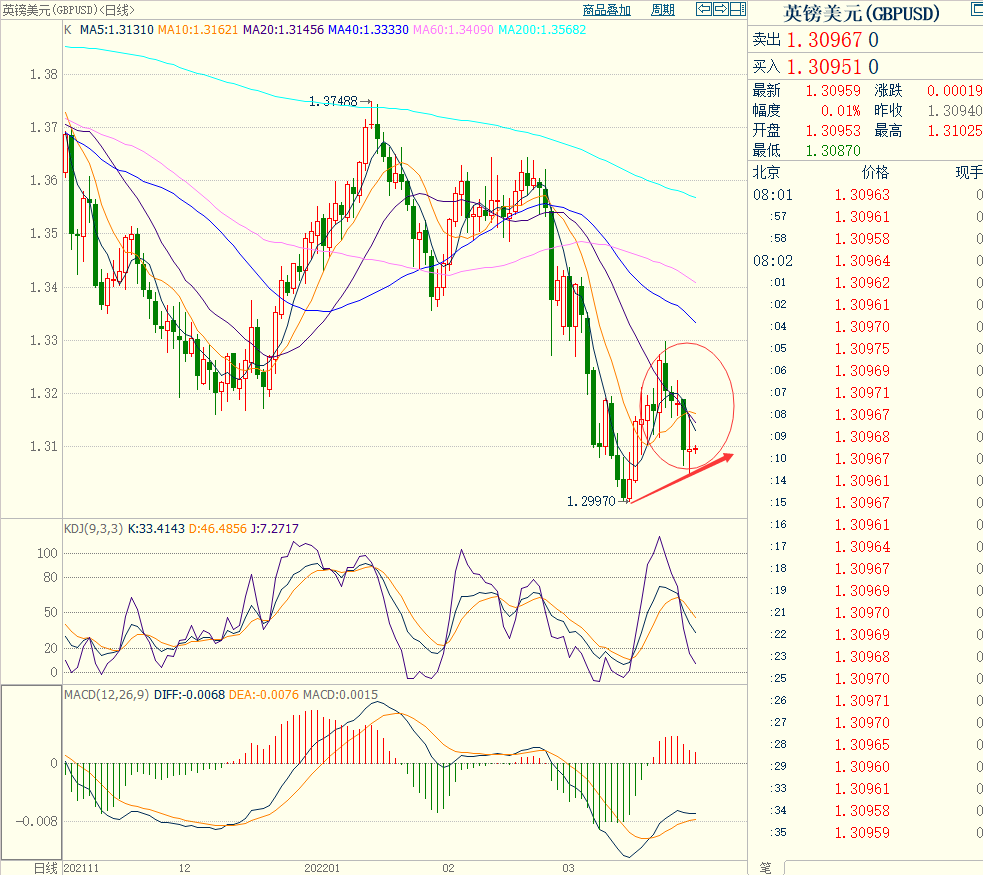The width and height of the screenshot is (983, 875).
Task: Select the :35 tick row at 1.30959
Action: 865,832
